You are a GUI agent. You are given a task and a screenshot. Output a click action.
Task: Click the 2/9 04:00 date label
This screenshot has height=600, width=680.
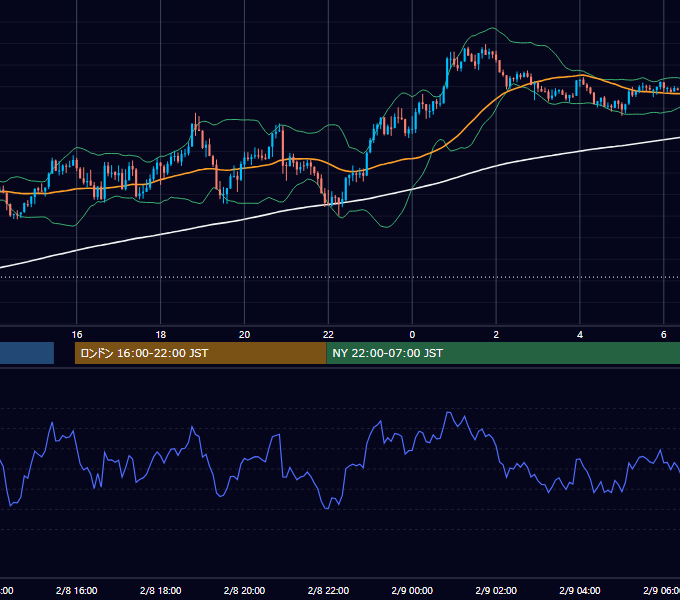click(x=580, y=590)
